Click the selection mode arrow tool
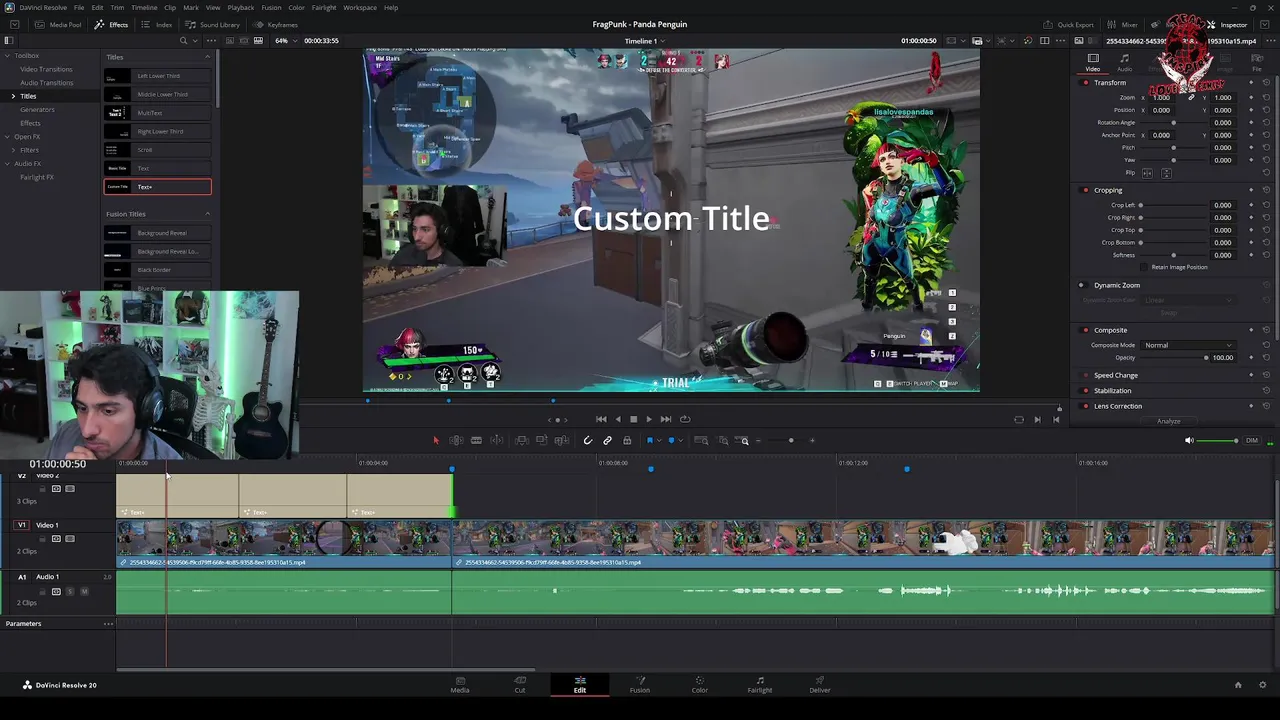This screenshot has width=1280, height=720. (x=435, y=440)
